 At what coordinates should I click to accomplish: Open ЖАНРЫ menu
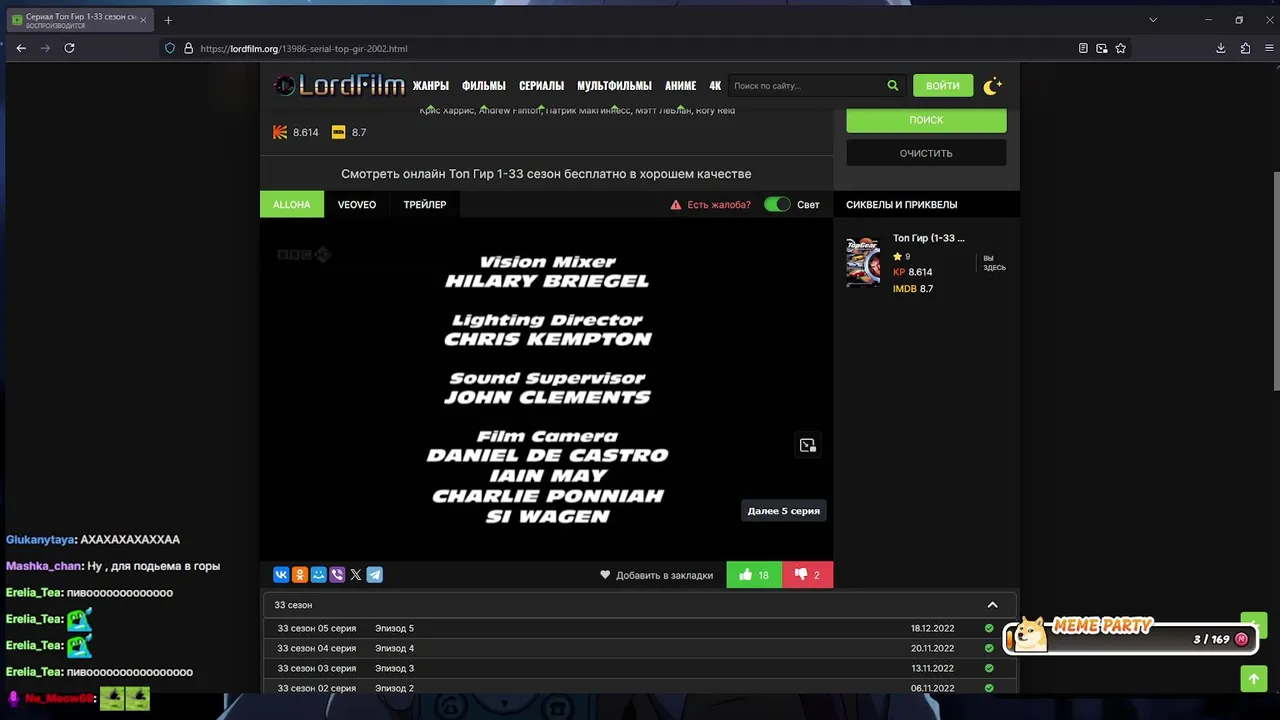(x=431, y=86)
